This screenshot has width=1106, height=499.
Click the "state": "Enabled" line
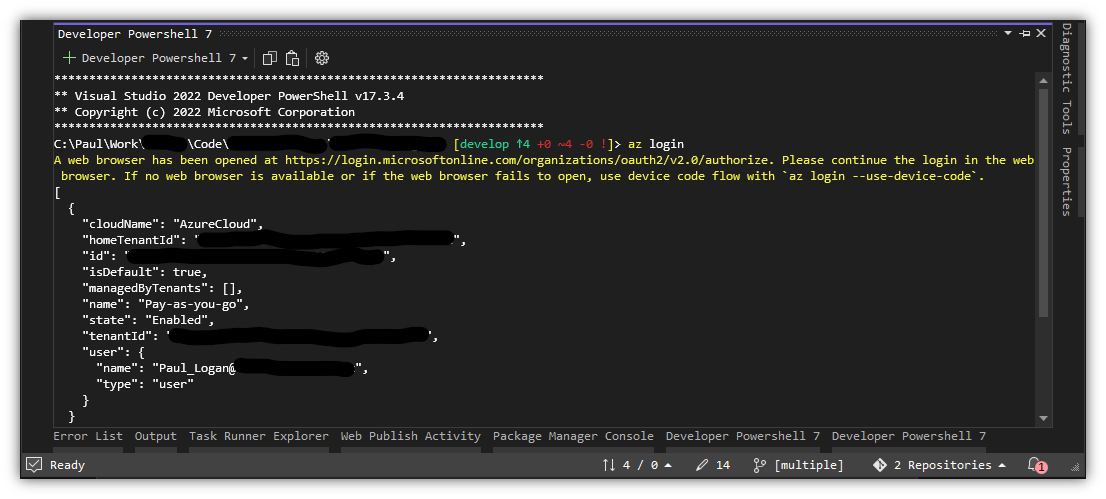(x=148, y=320)
